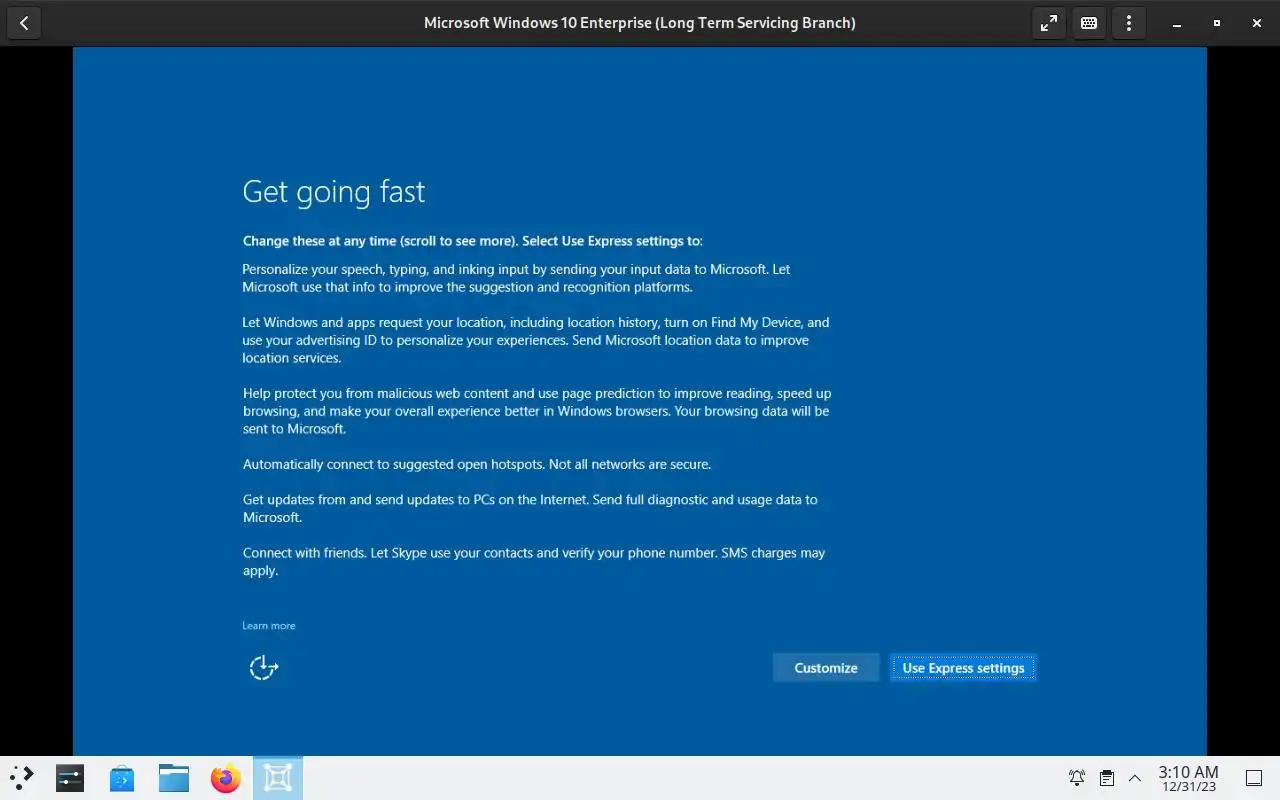Click the Customize button
This screenshot has height=800, width=1280.
click(x=826, y=668)
